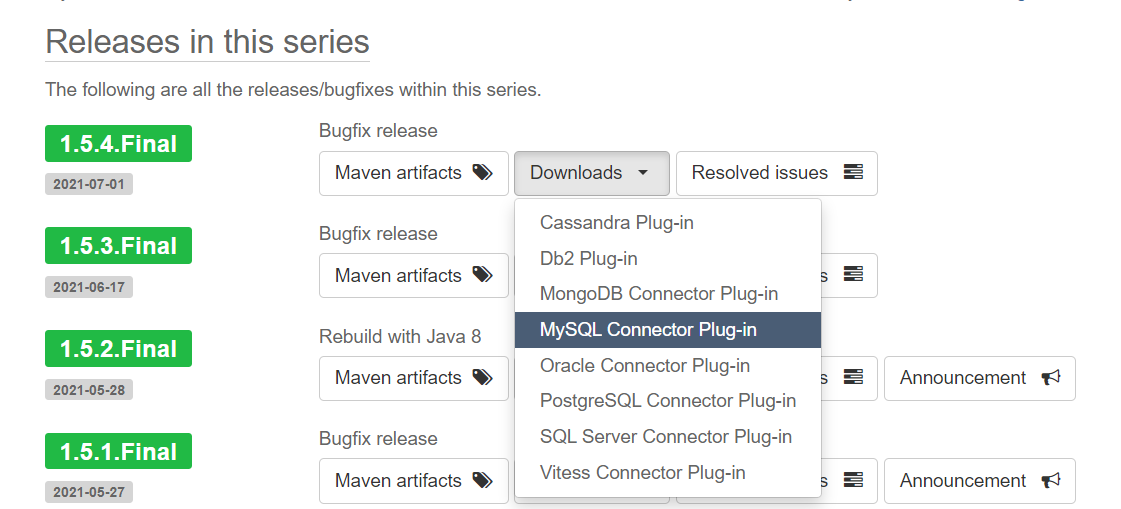Open Resolved issues for 1.5.4.Final
This screenshot has height=509, width=1121.
776,173
